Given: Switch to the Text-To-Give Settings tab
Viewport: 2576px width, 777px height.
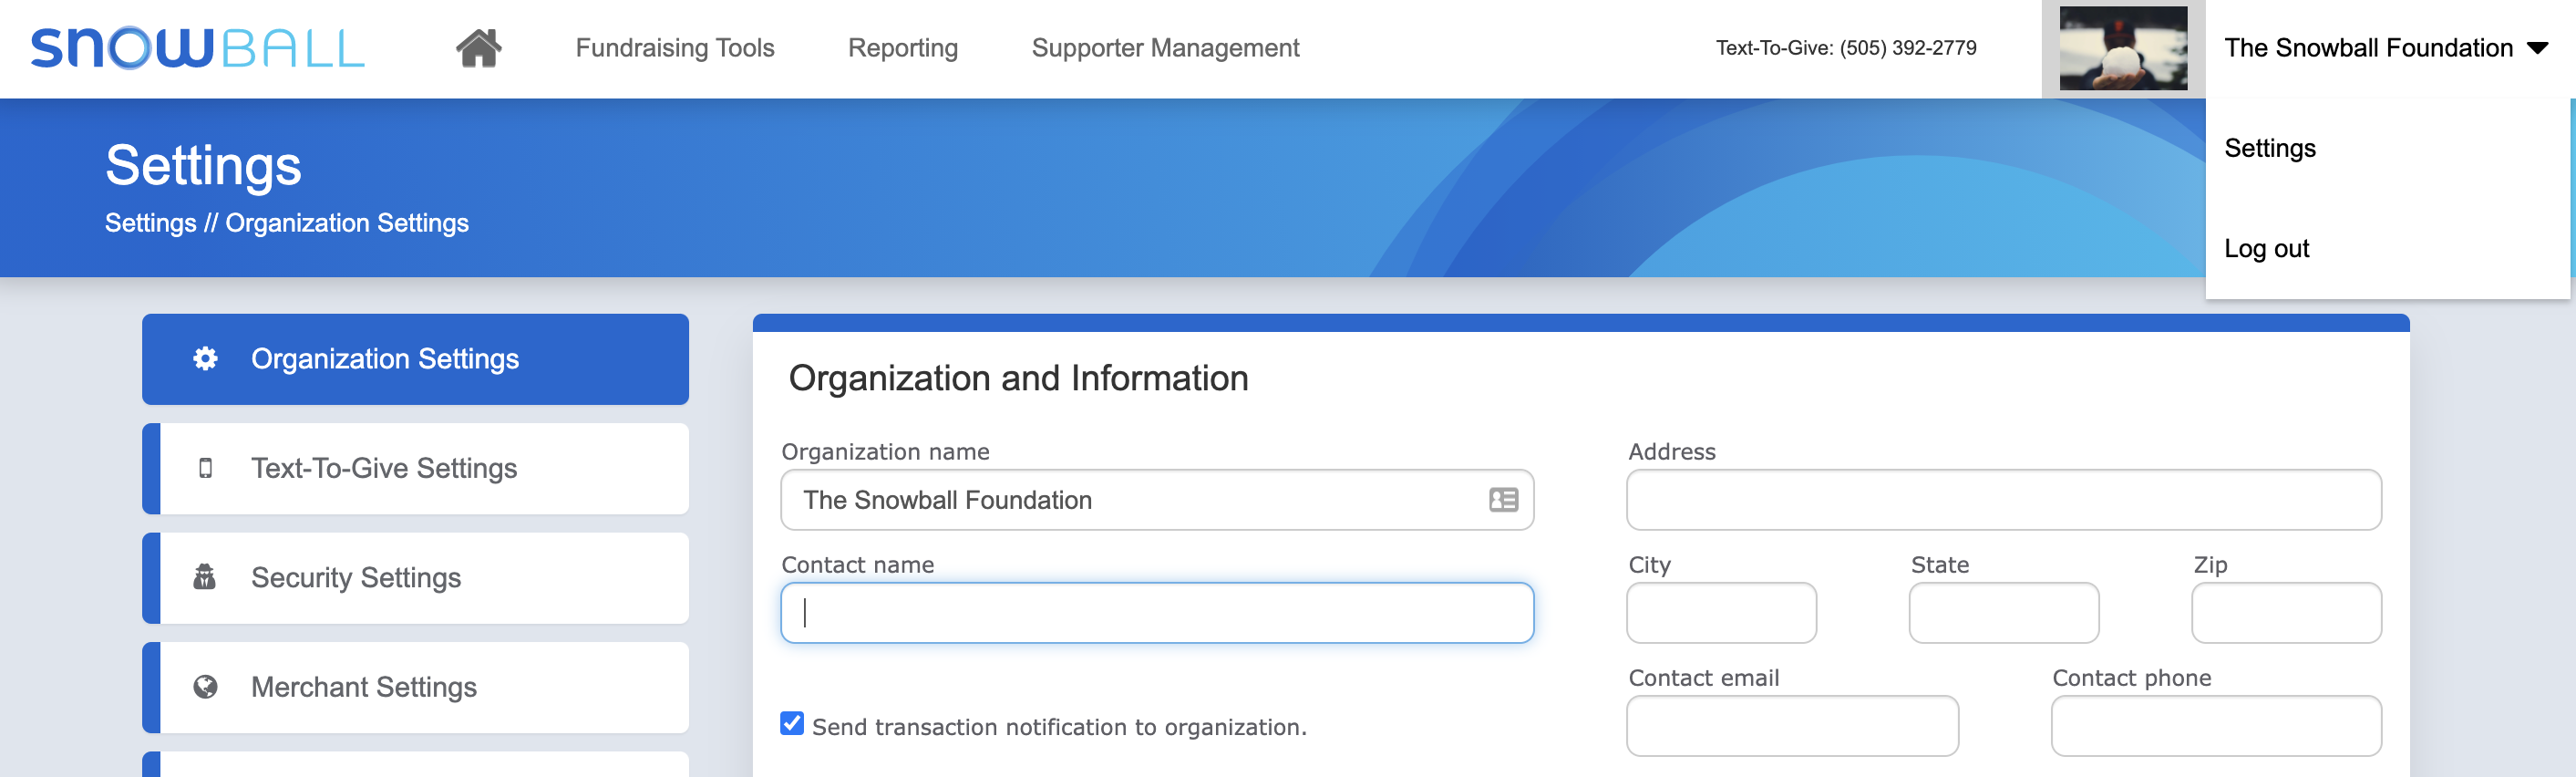Looking at the screenshot, I should point(415,469).
